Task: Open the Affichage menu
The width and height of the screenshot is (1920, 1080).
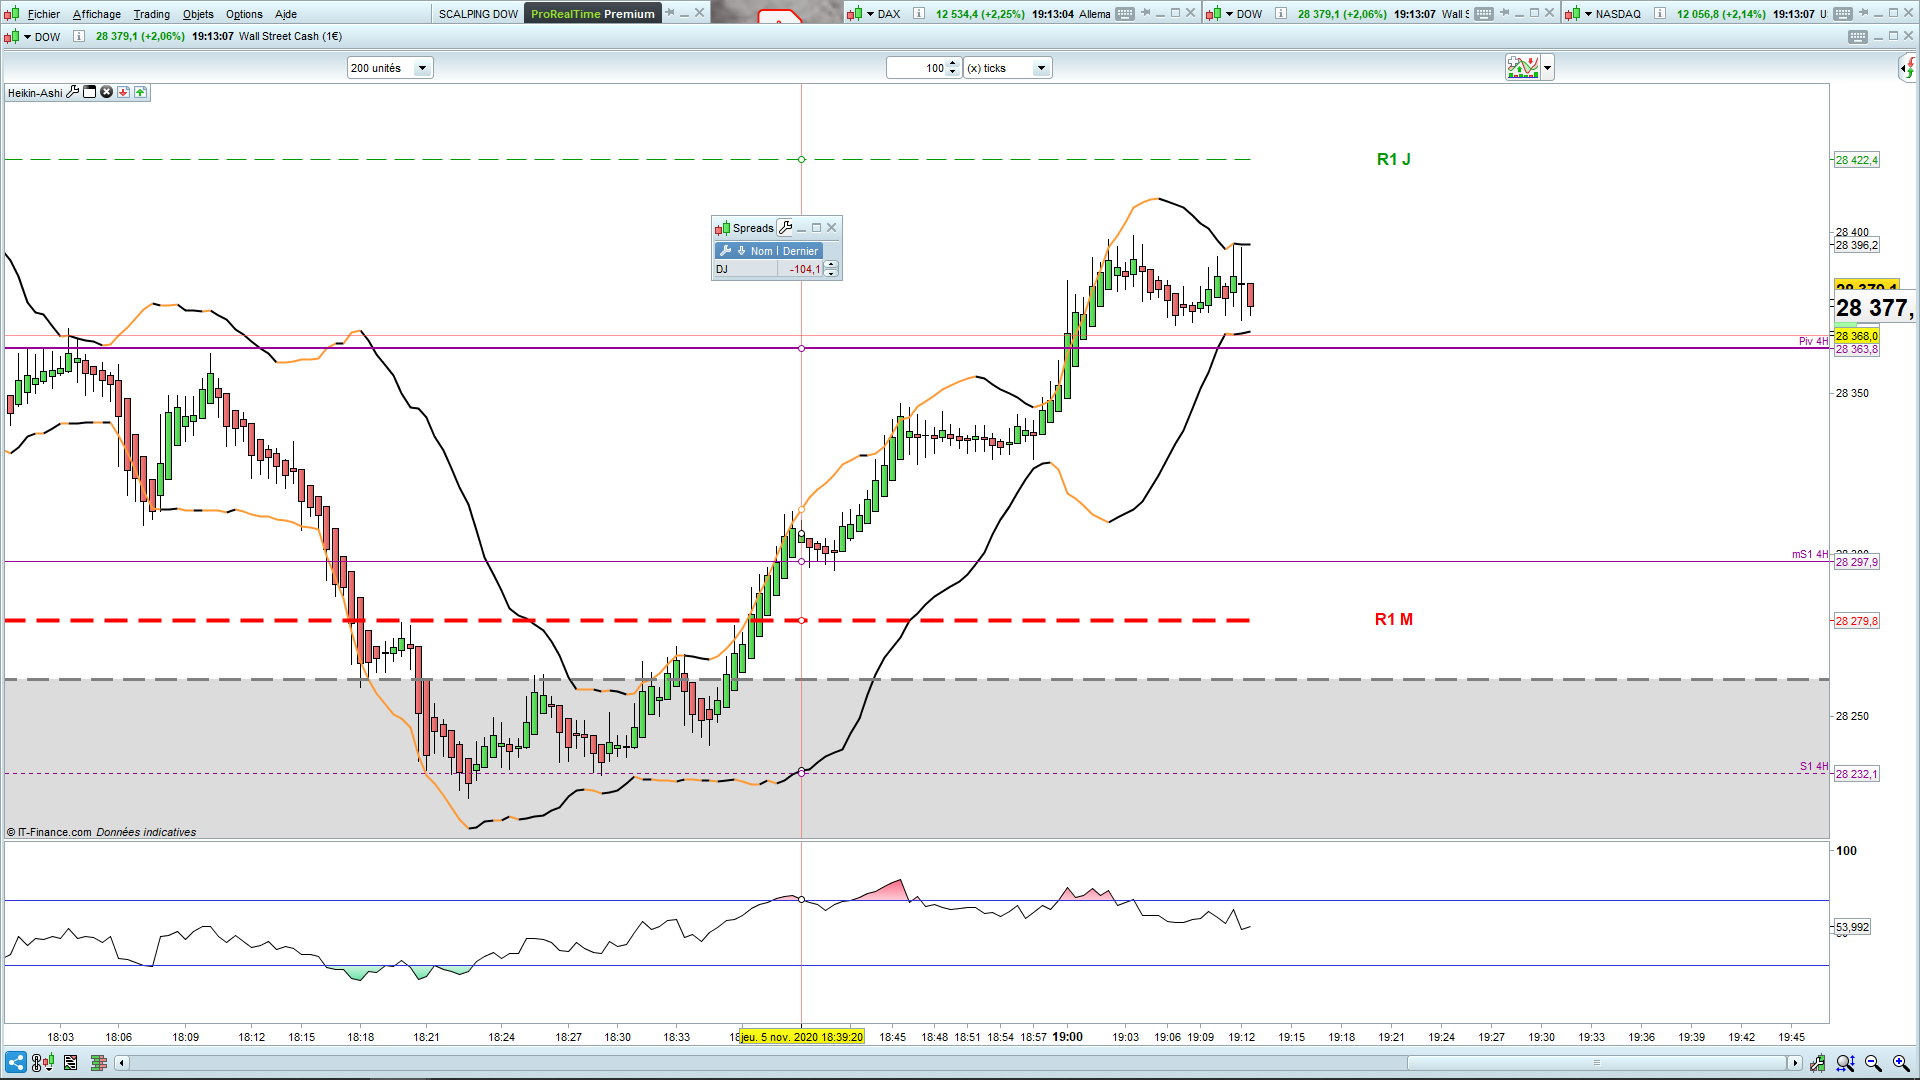Action: click(x=96, y=14)
